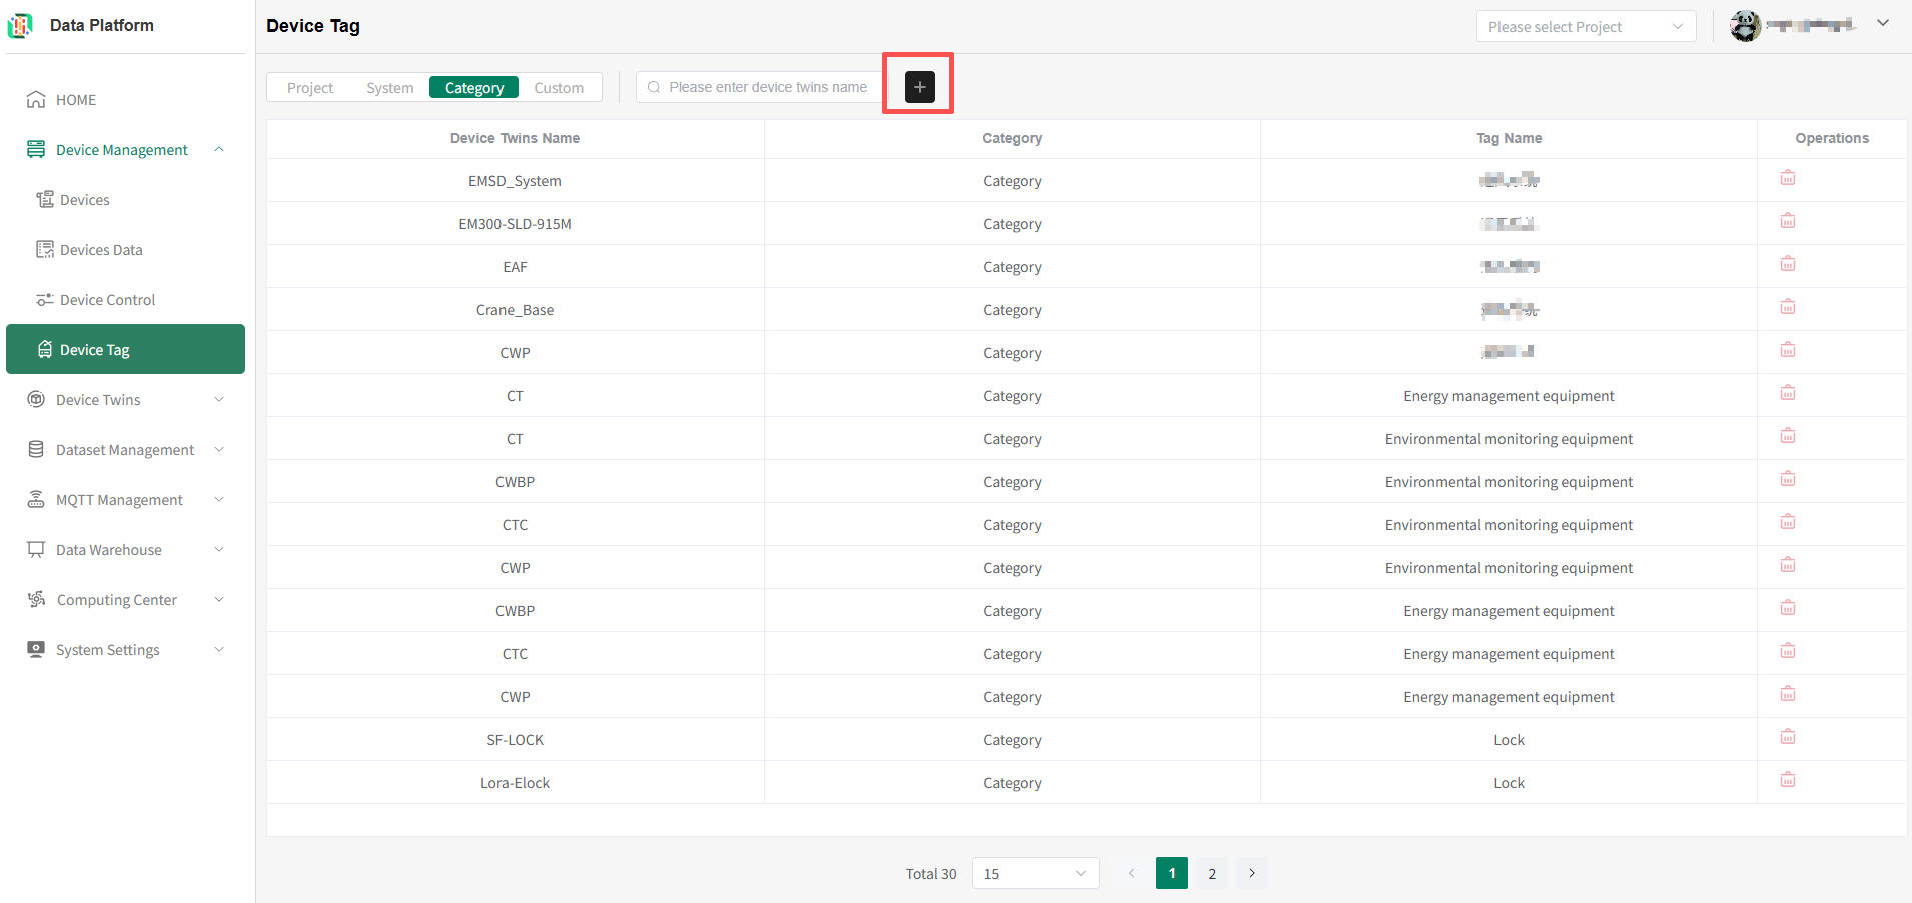Remove the EAF device tag
1912x903 pixels.
[1787, 264]
